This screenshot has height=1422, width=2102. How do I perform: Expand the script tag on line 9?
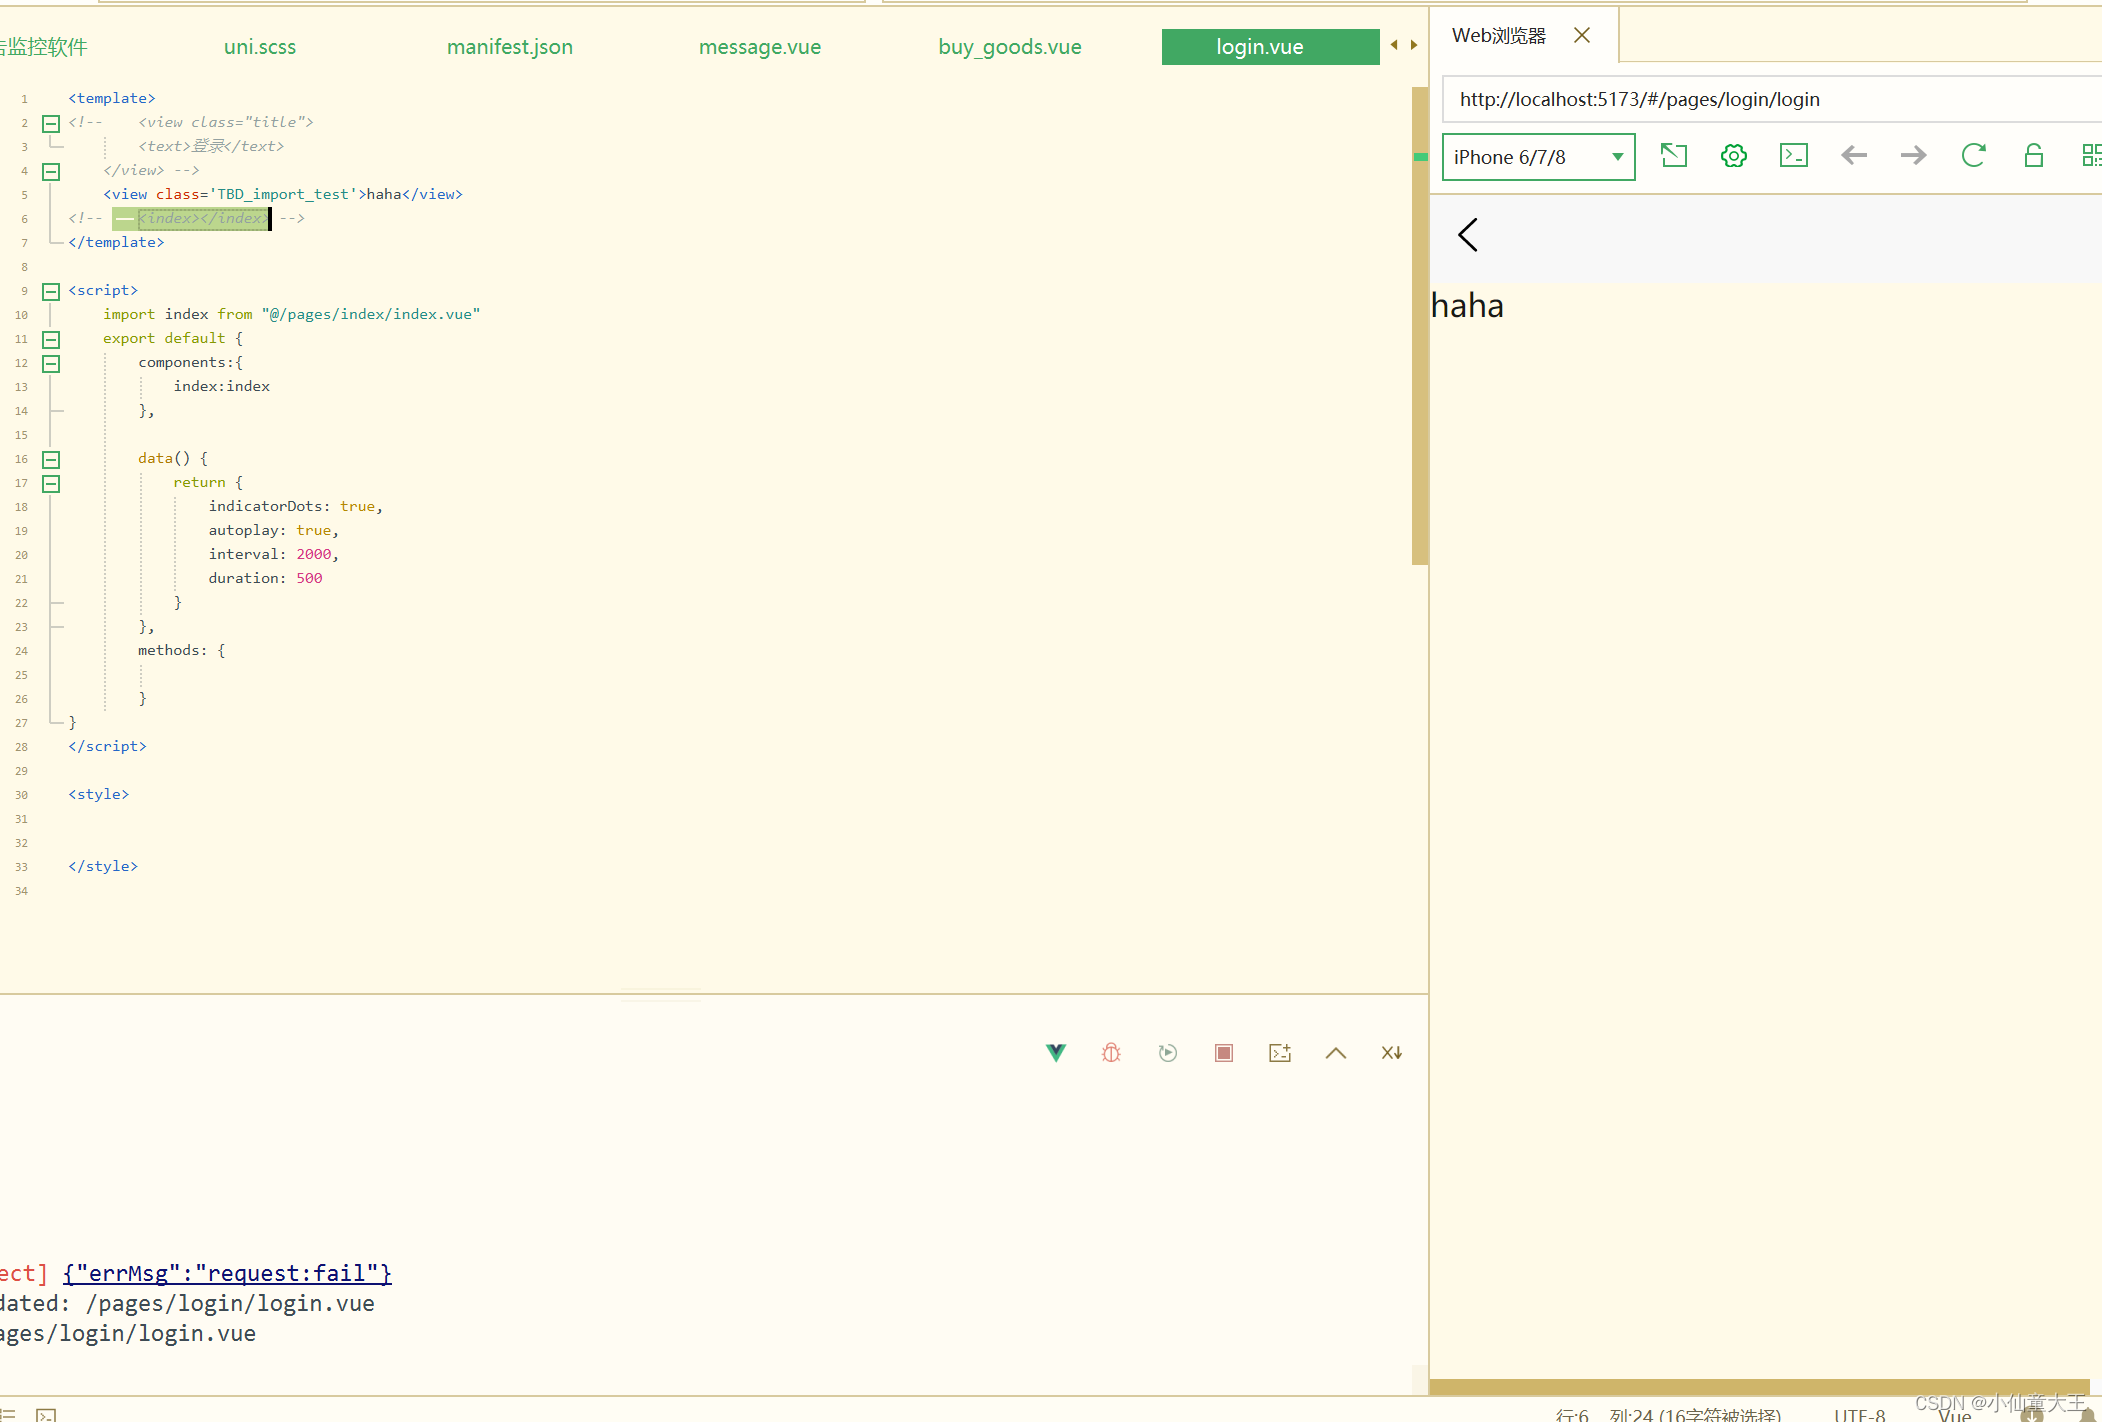(x=51, y=289)
